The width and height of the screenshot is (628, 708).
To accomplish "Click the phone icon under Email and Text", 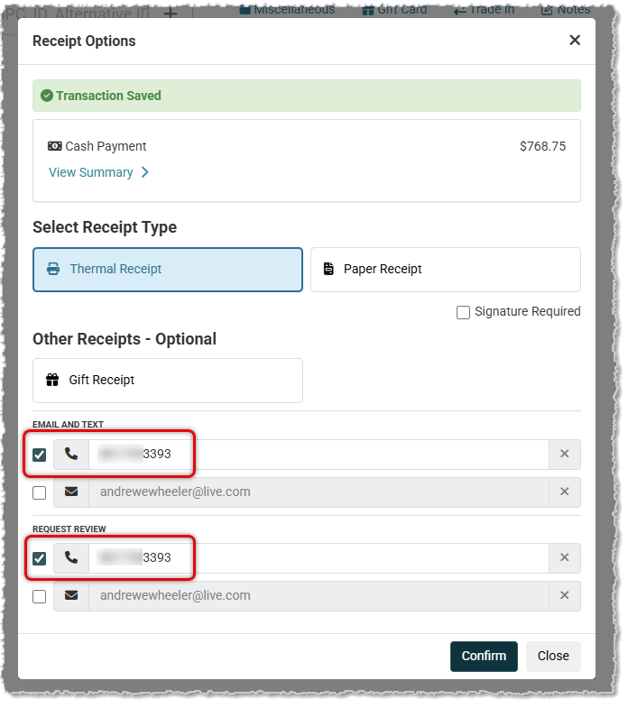I will pyautogui.click(x=71, y=454).
